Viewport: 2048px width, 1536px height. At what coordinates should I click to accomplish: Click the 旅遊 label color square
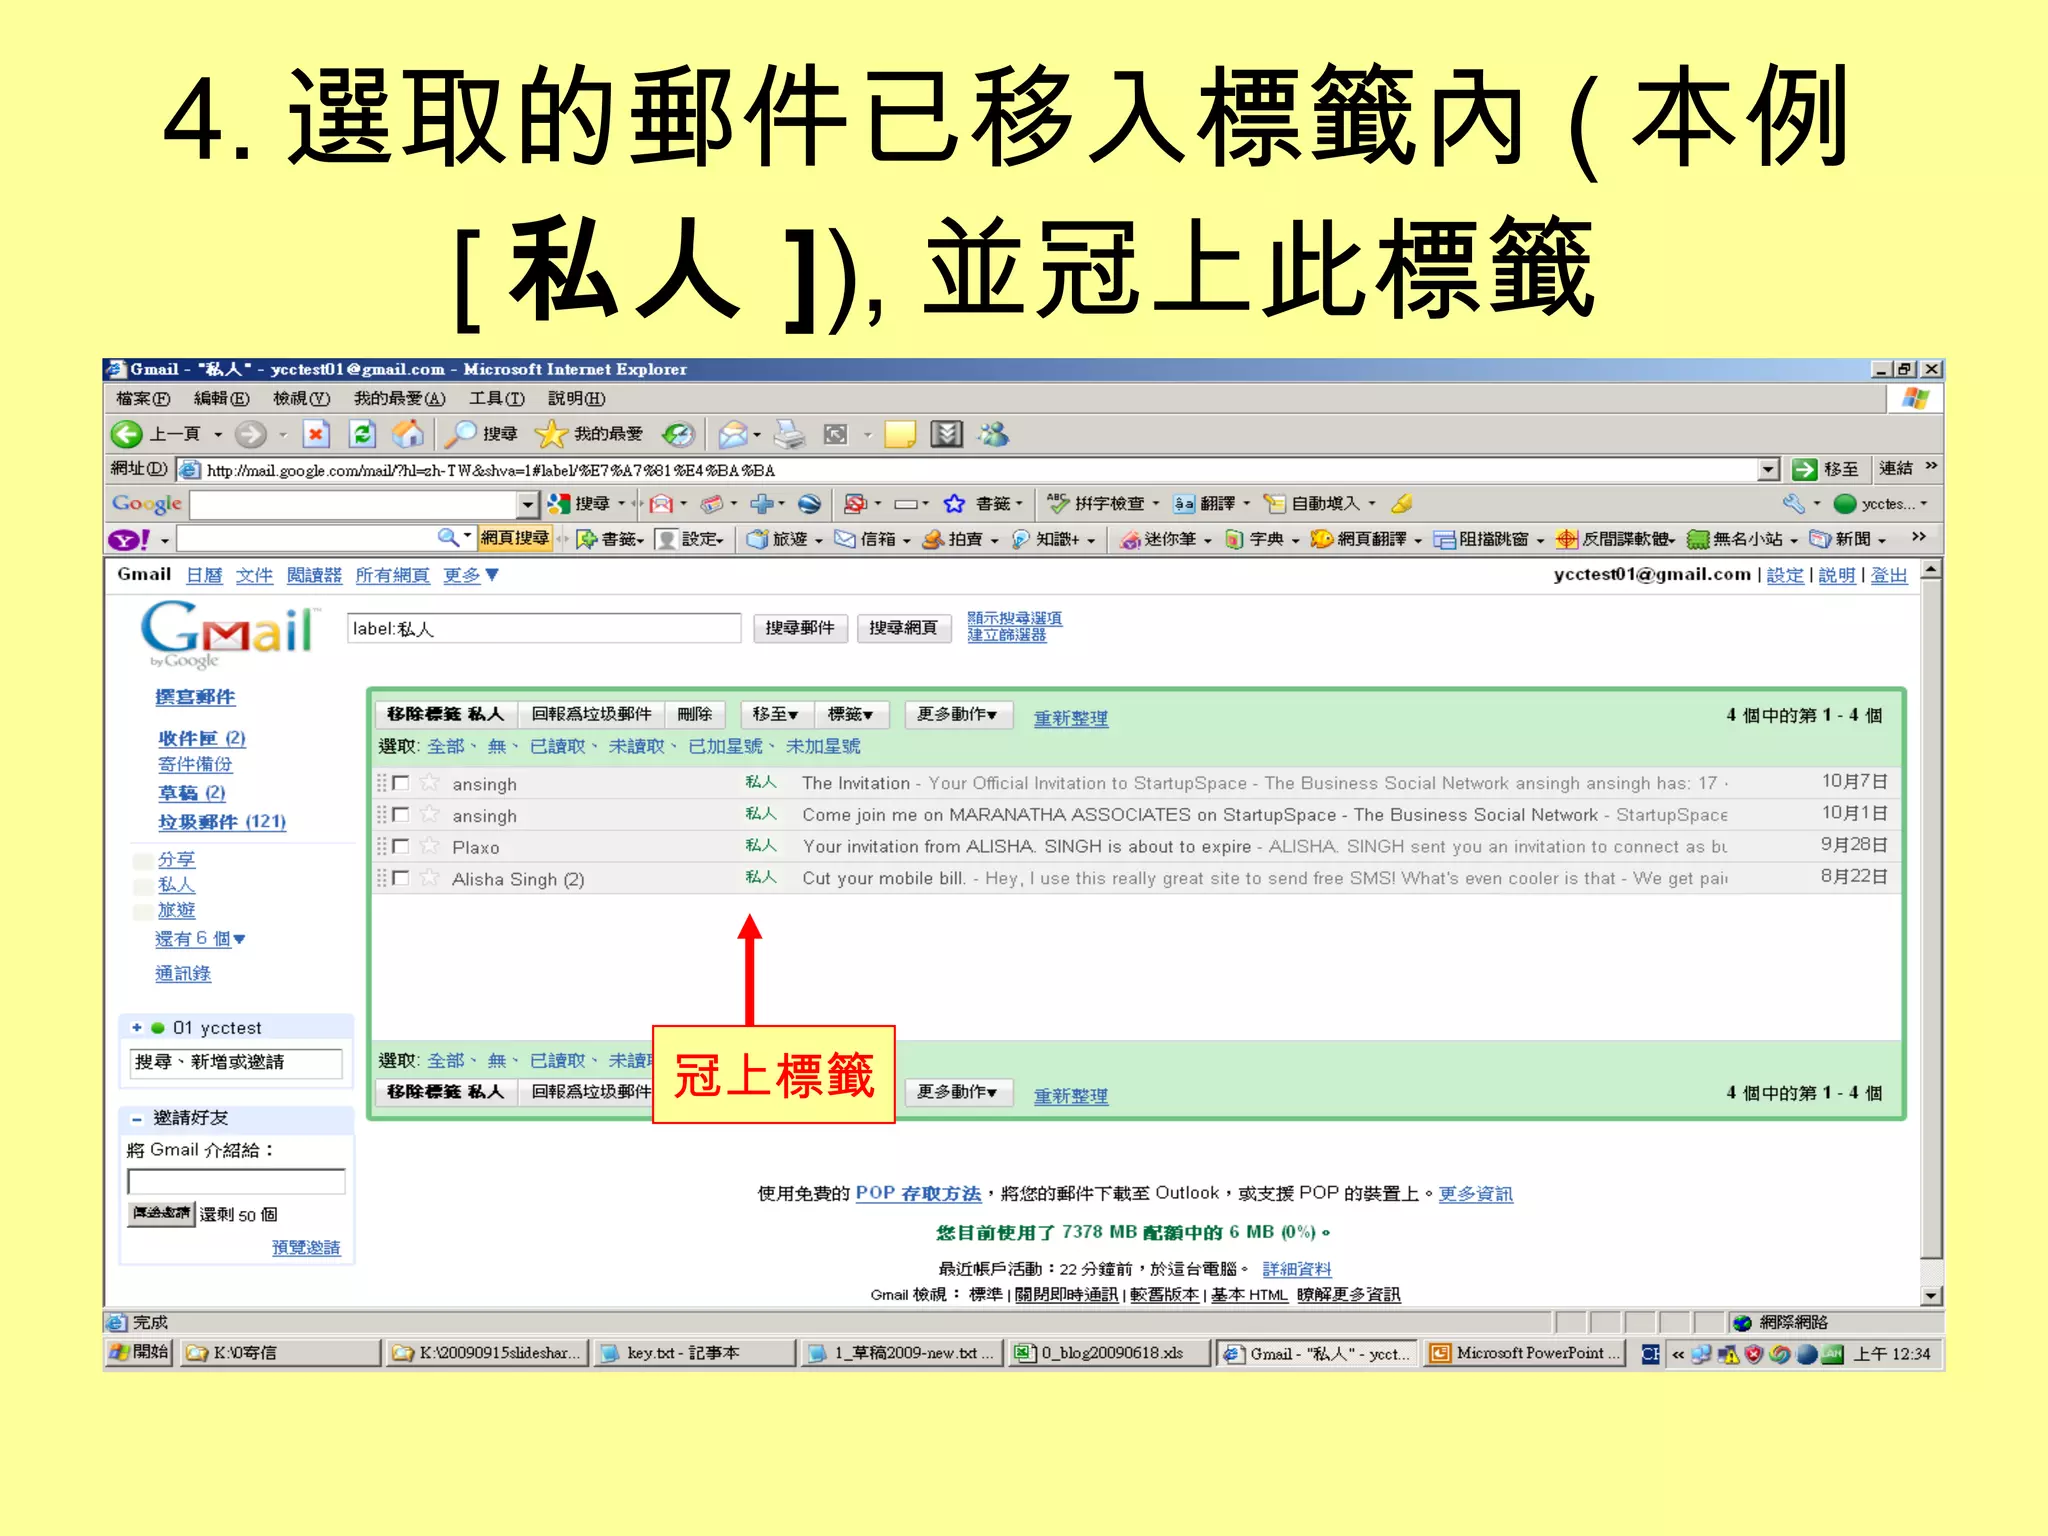[x=143, y=911]
